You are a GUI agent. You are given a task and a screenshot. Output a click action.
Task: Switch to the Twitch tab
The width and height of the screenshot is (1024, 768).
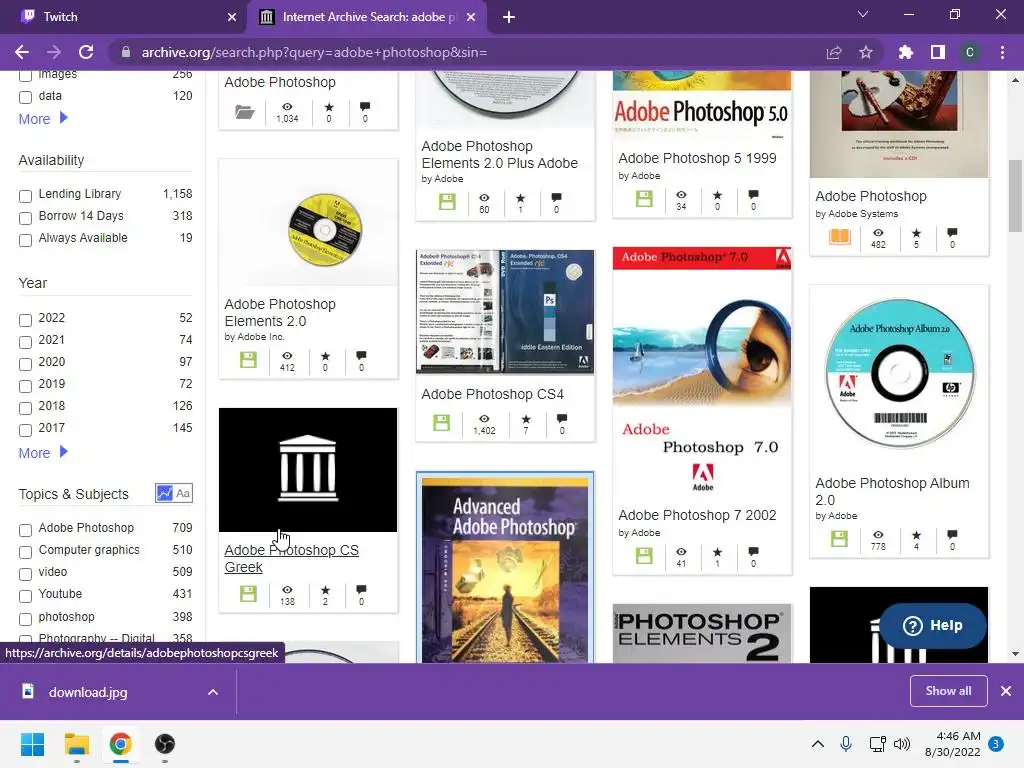pyautogui.click(x=124, y=17)
